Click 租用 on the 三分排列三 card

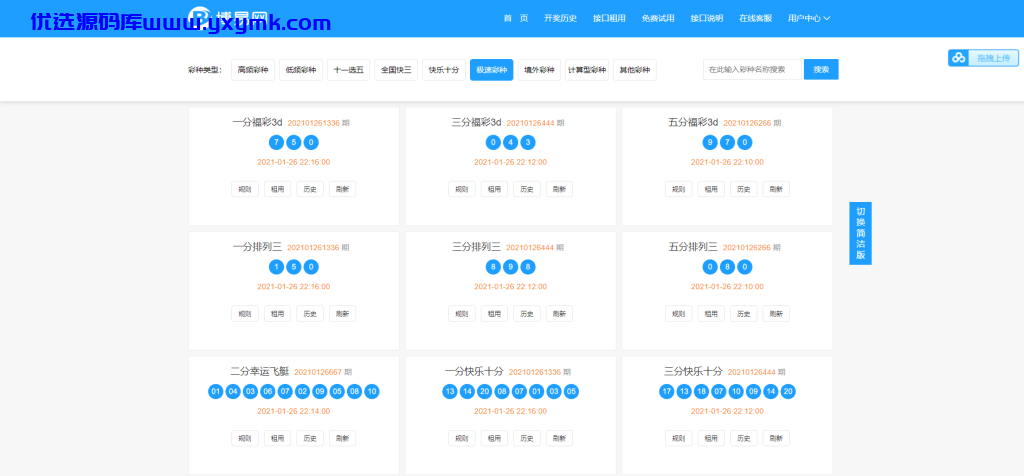494,313
